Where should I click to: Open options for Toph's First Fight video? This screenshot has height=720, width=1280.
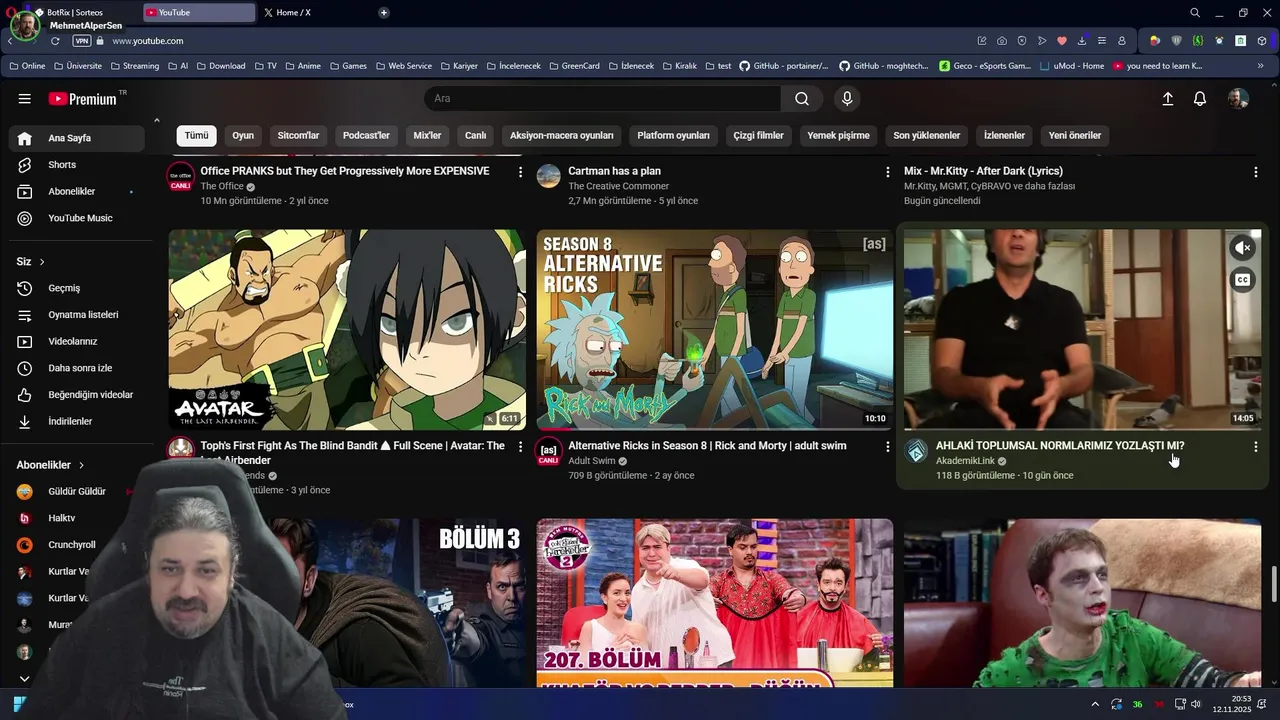pyautogui.click(x=520, y=447)
